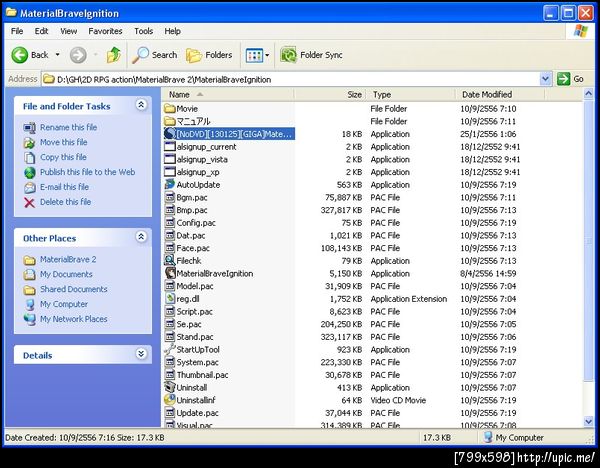The height and width of the screenshot is (468, 600).
Task: Select the Face.pac file name
Action: click(x=193, y=248)
